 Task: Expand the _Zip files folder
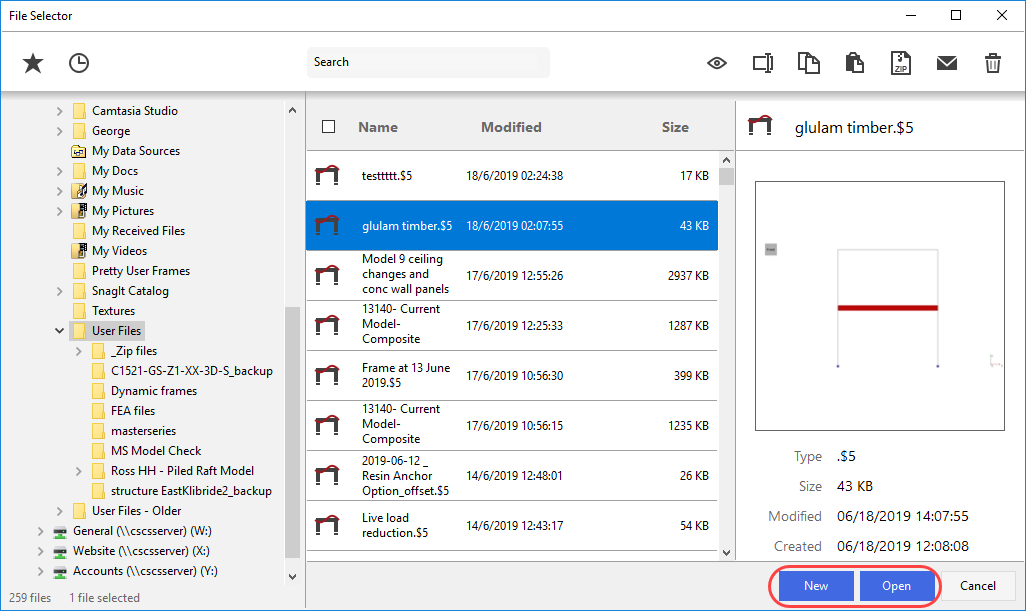[x=79, y=351]
